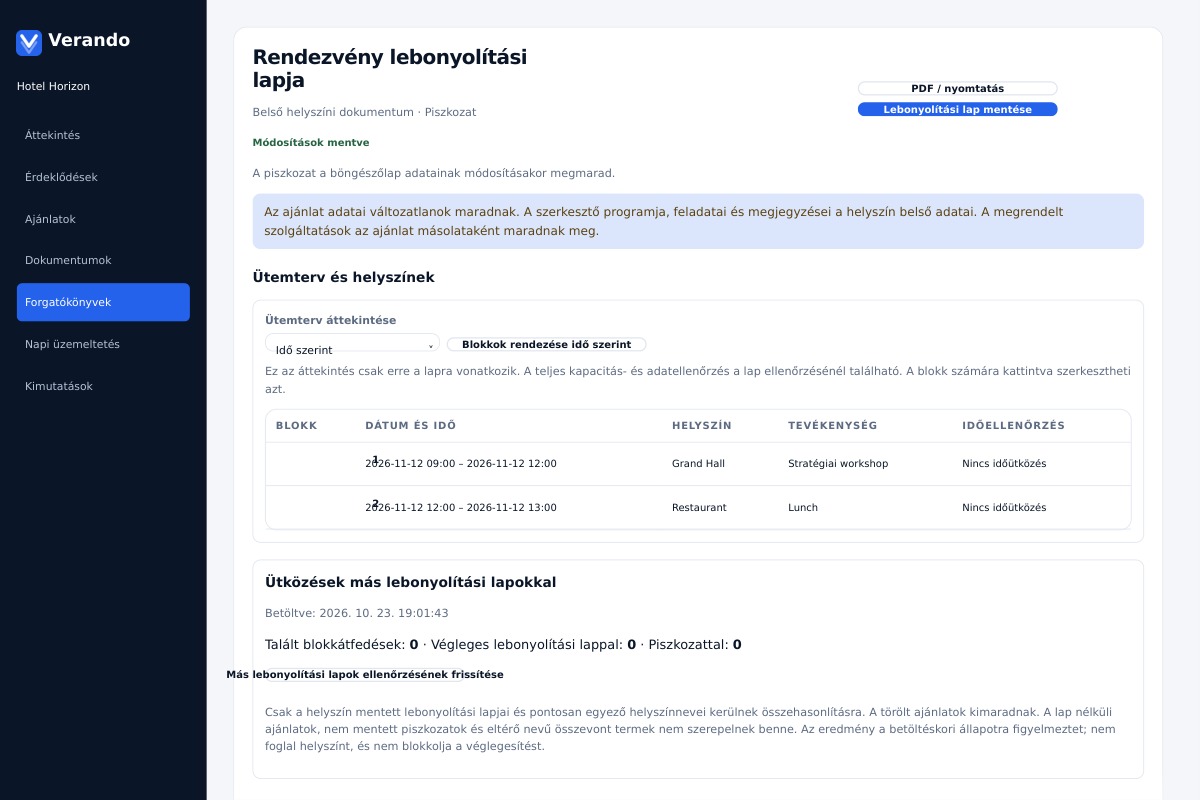This screenshot has height=800, width=1200.
Task: Refresh Más lebonyolítási lapok ellenőrzésének frissítése
Action: tap(365, 675)
